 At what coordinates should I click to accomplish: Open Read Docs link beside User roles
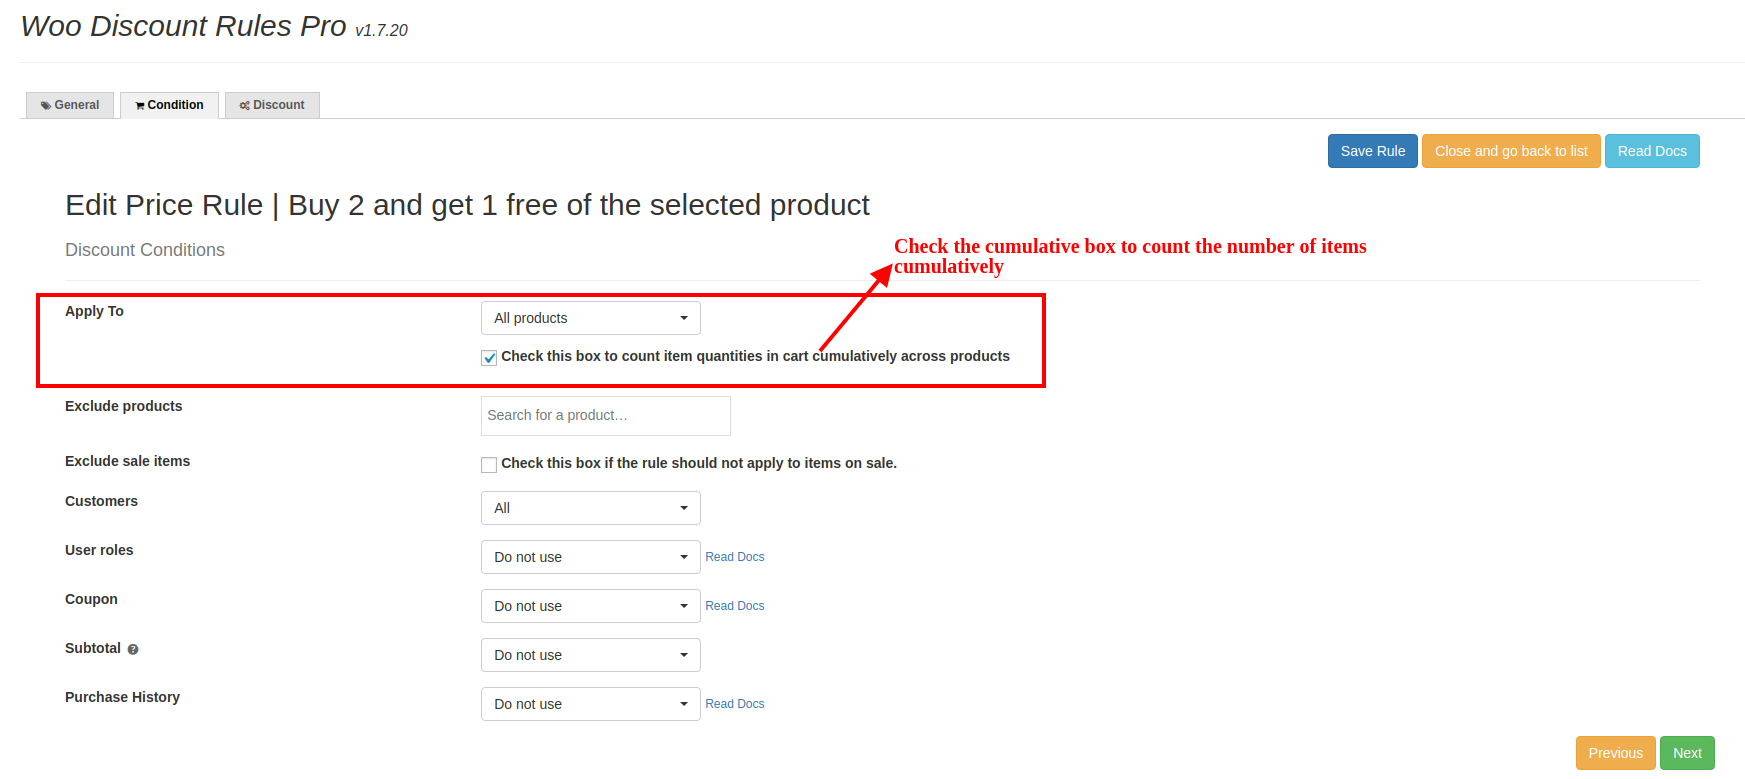pos(734,557)
